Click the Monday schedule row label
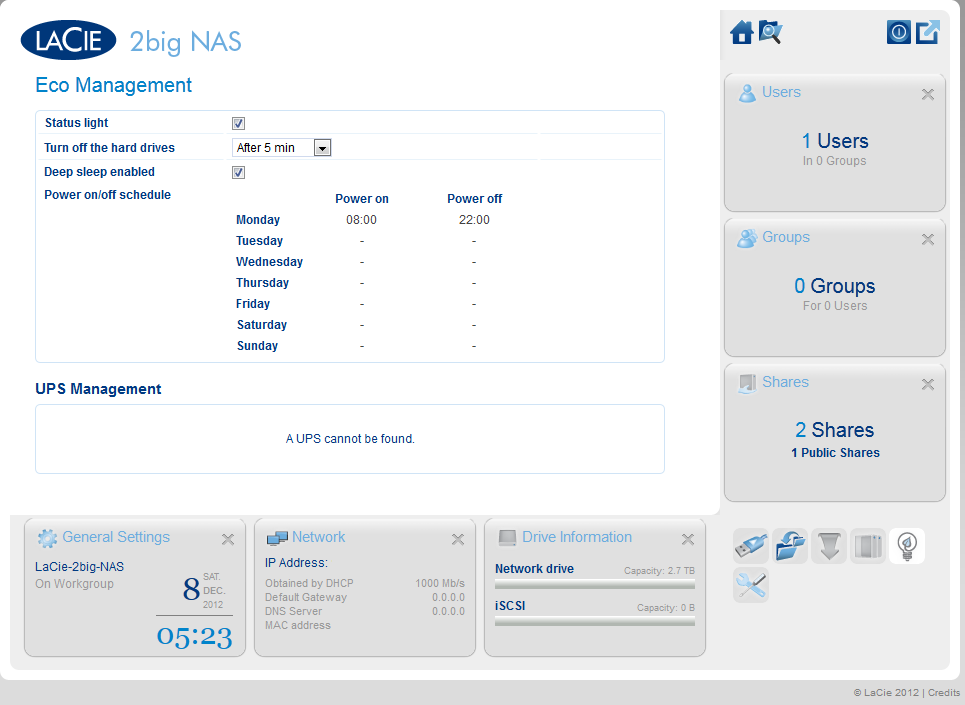The height and width of the screenshot is (705, 965). (x=258, y=220)
